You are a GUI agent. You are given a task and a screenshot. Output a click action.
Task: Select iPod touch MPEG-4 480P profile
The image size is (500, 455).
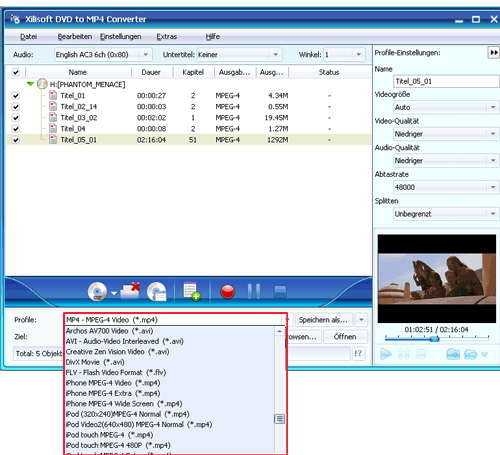click(x=170, y=445)
